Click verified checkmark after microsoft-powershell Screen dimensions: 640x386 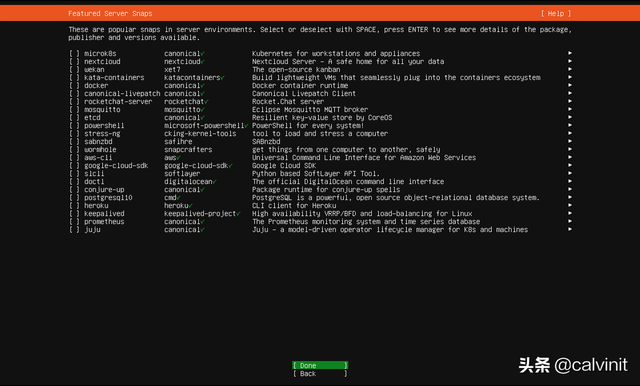pyautogui.click(x=247, y=126)
